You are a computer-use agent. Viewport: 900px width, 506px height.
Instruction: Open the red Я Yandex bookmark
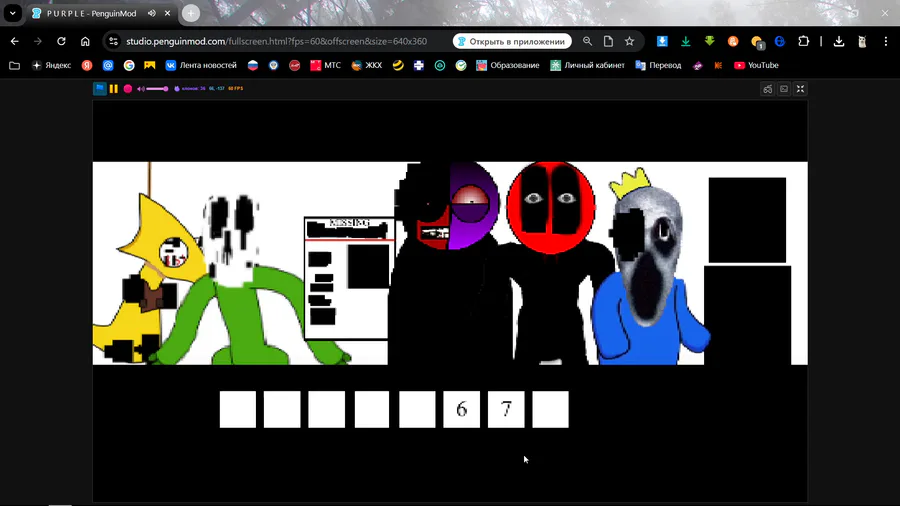coord(87,65)
